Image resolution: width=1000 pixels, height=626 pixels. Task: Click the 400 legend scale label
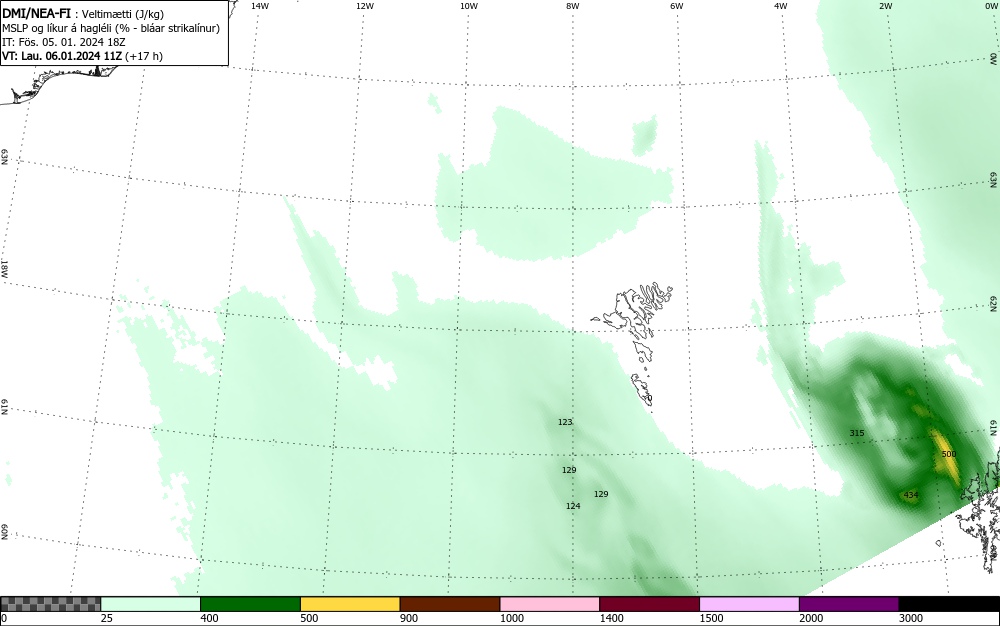coord(209,618)
